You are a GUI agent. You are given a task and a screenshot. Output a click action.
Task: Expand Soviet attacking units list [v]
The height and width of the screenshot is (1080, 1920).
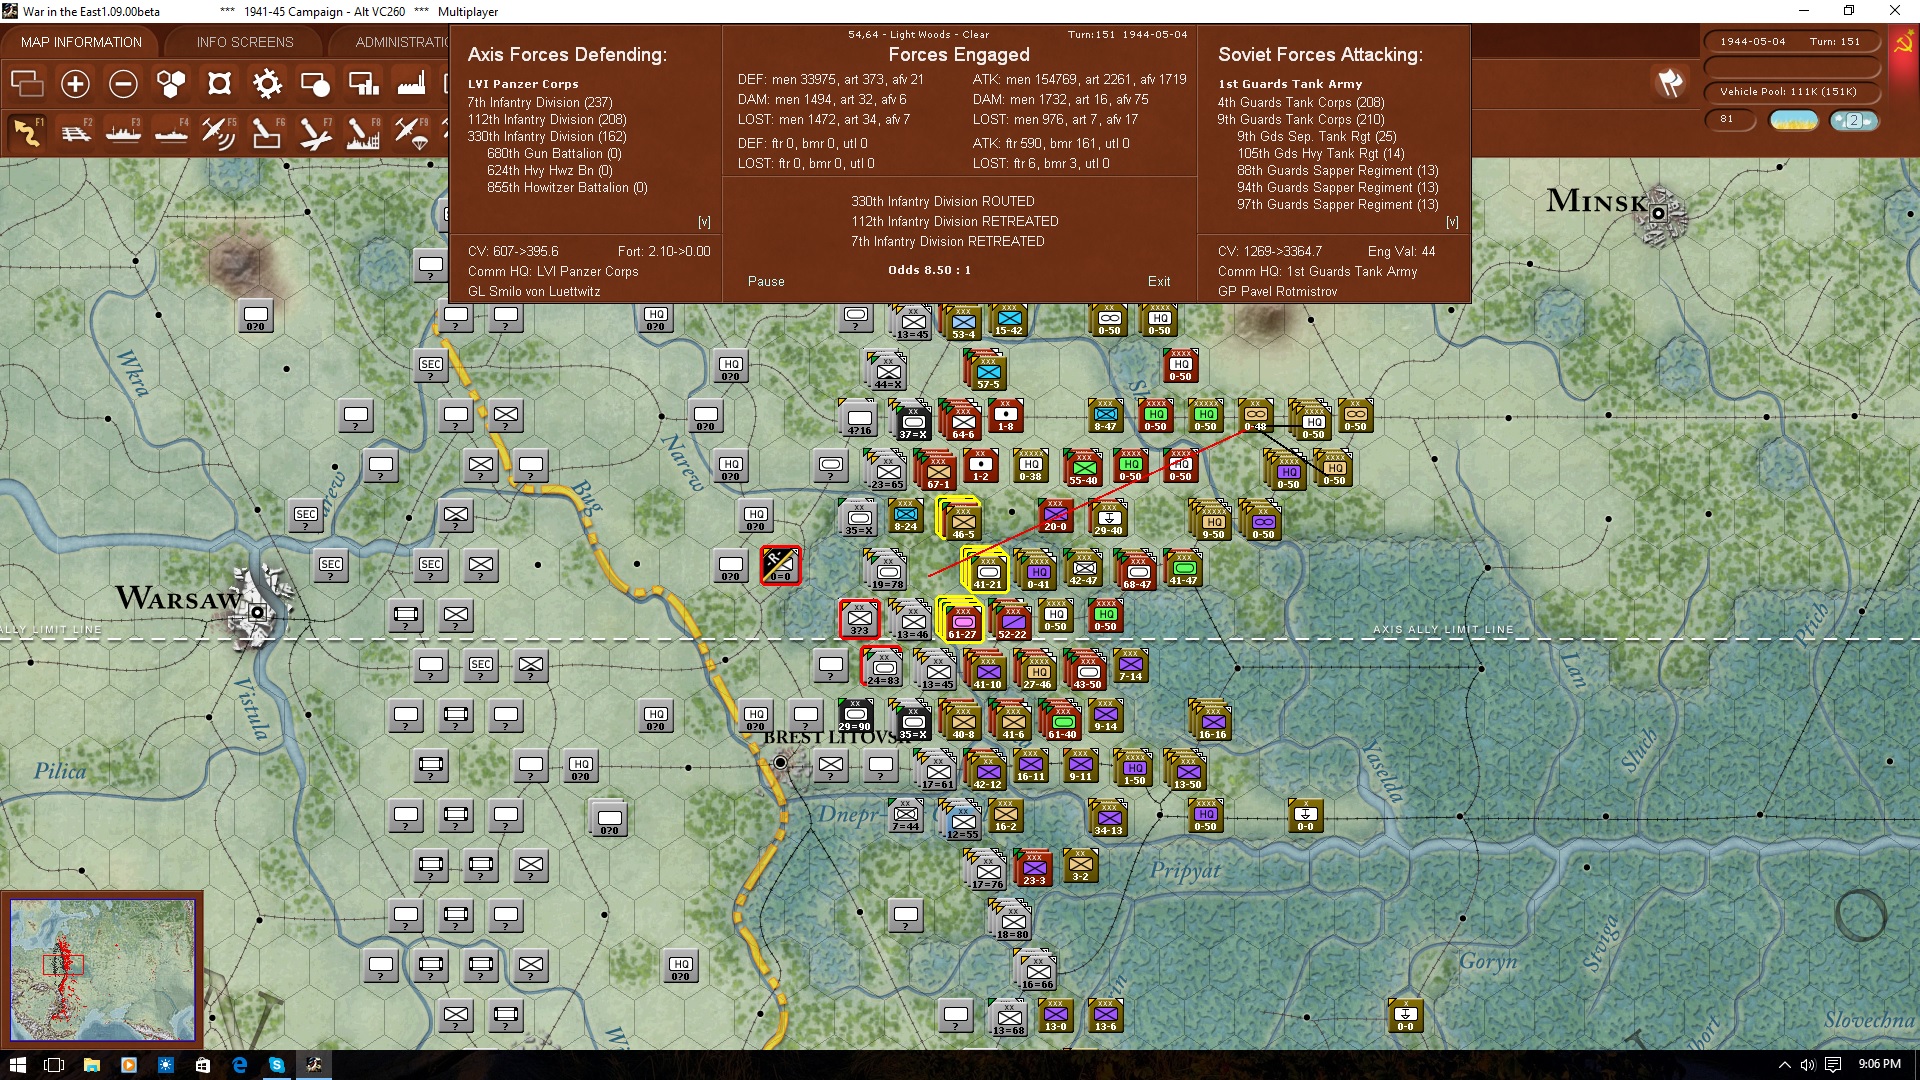(x=1452, y=222)
